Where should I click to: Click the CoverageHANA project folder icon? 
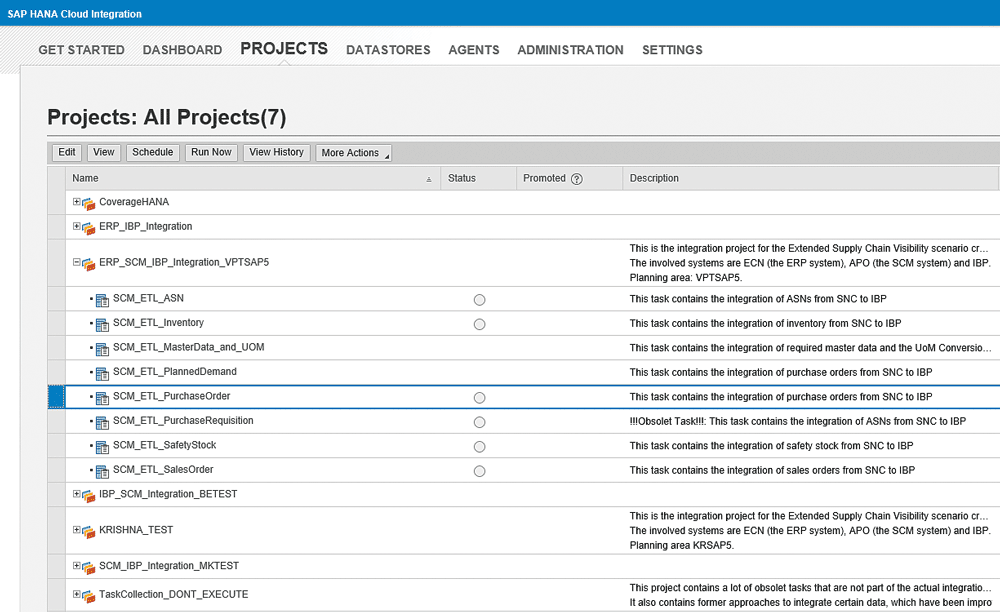coord(89,203)
